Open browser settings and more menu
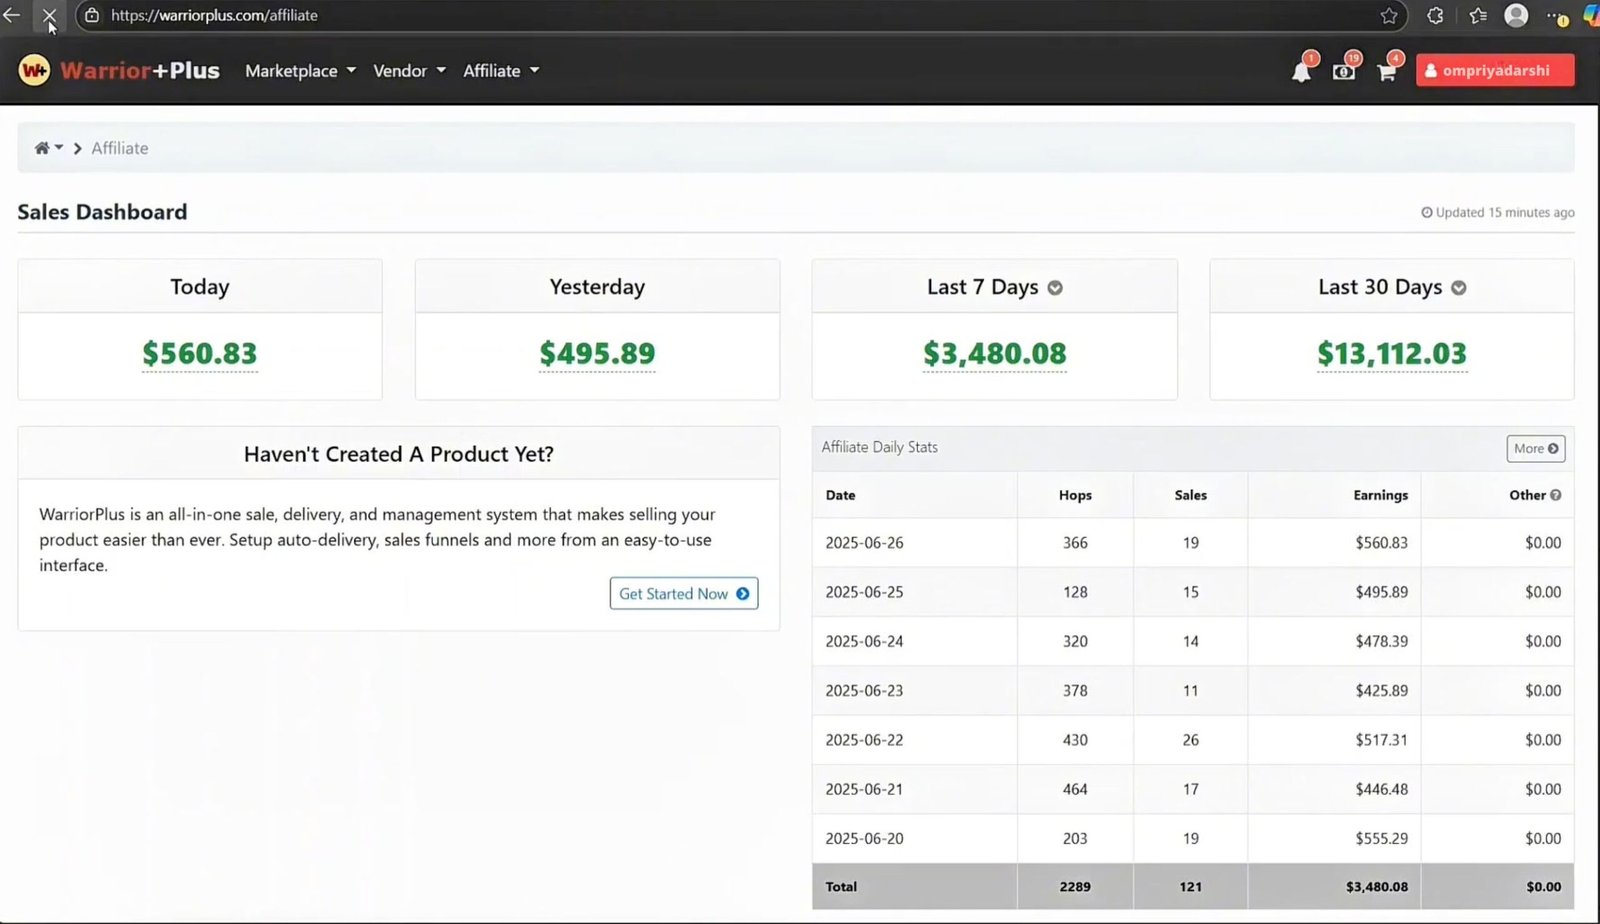Image resolution: width=1600 pixels, height=924 pixels. pos(1557,16)
